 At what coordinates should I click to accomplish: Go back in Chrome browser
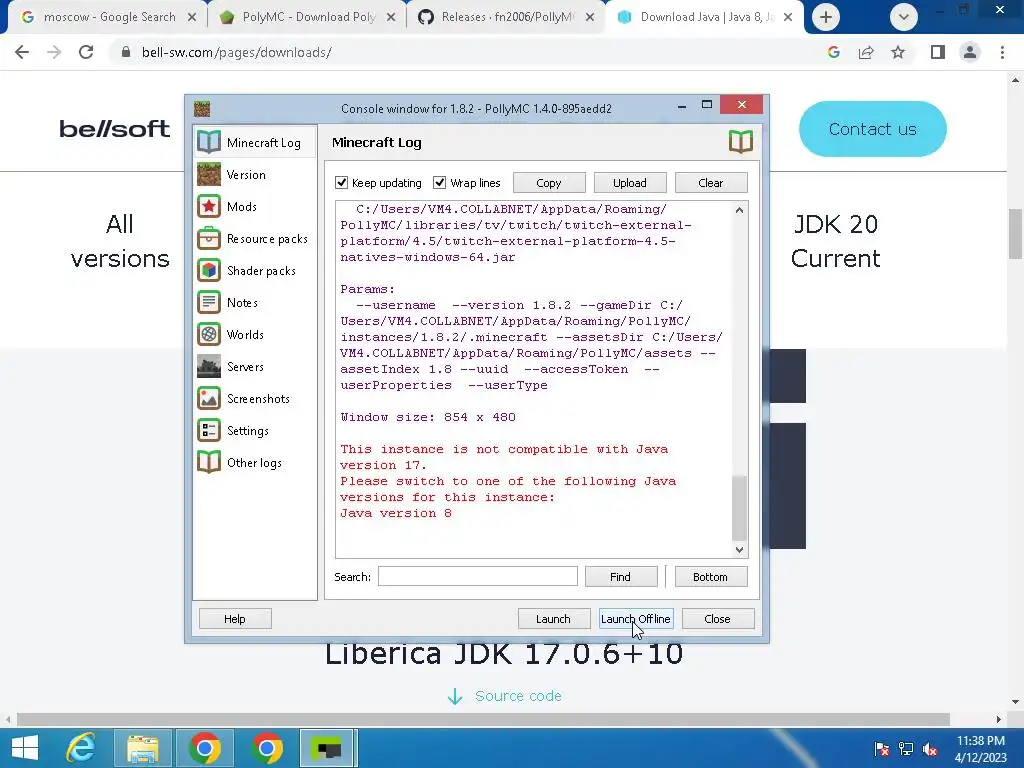[x=22, y=52]
